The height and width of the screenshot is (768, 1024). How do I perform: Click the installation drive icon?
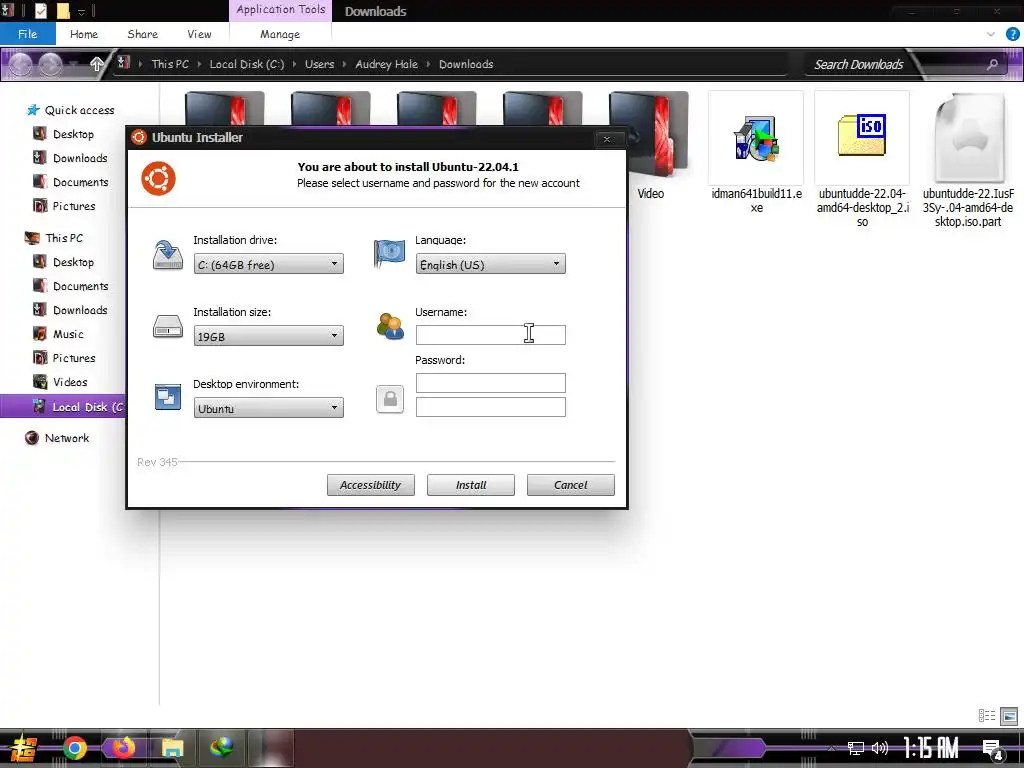168,255
